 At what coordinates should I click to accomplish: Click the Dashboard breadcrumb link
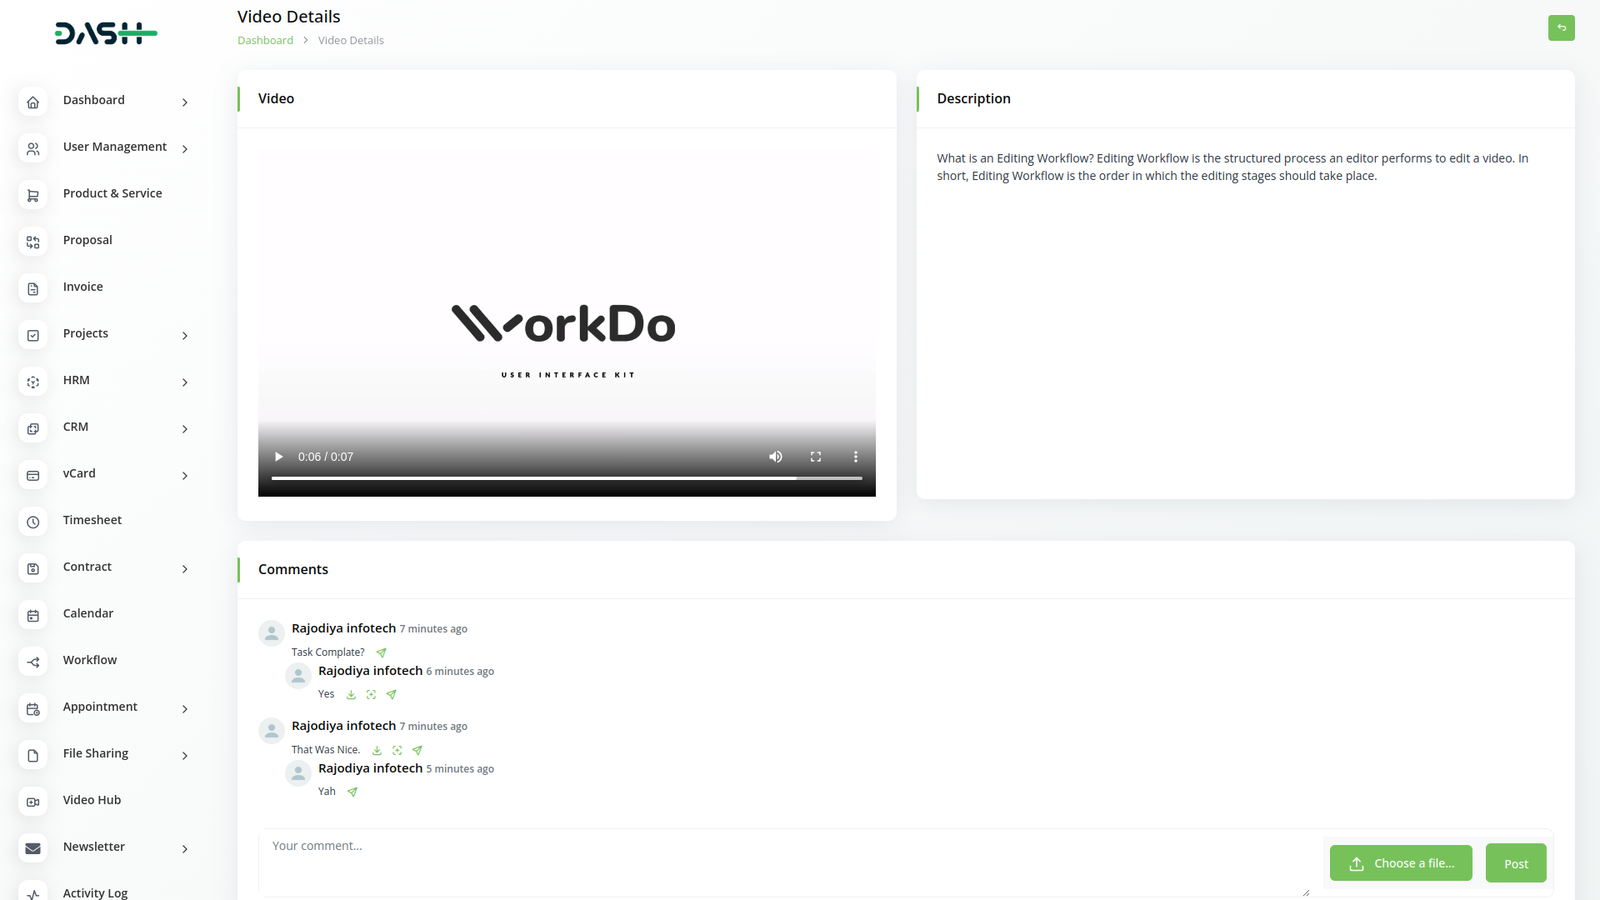[265, 41]
